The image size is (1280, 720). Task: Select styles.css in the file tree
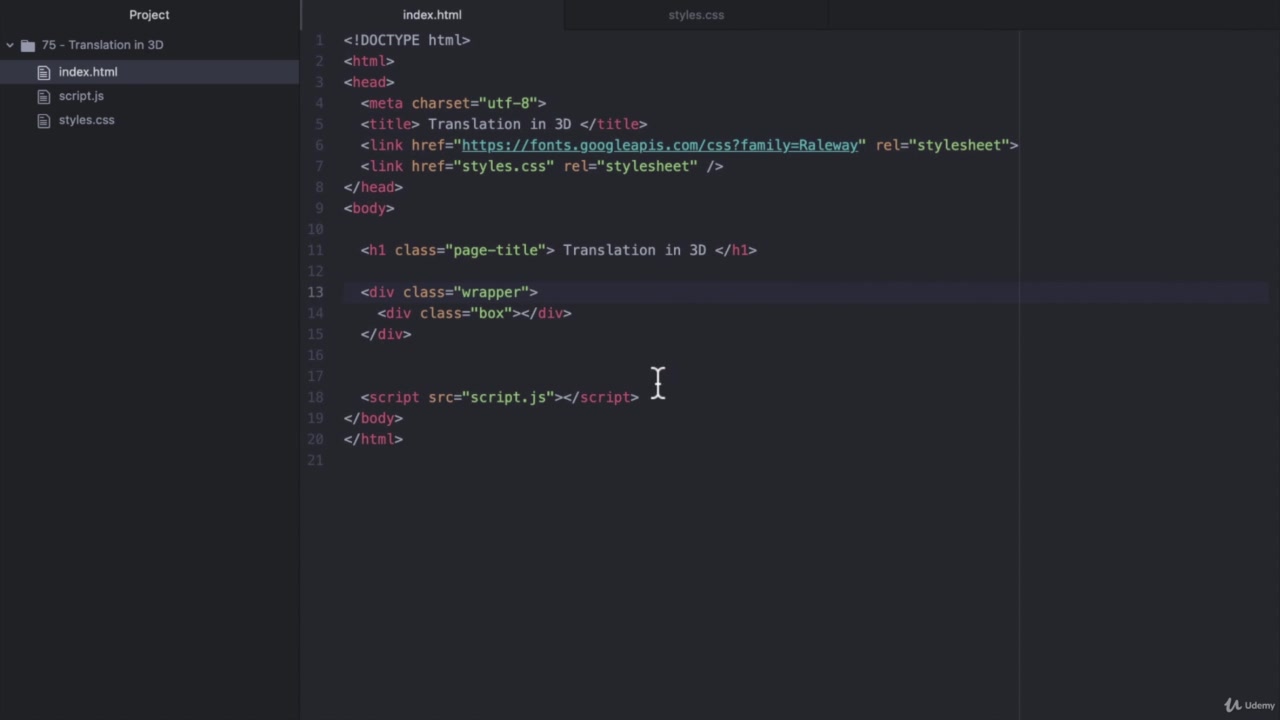point(86,119)
